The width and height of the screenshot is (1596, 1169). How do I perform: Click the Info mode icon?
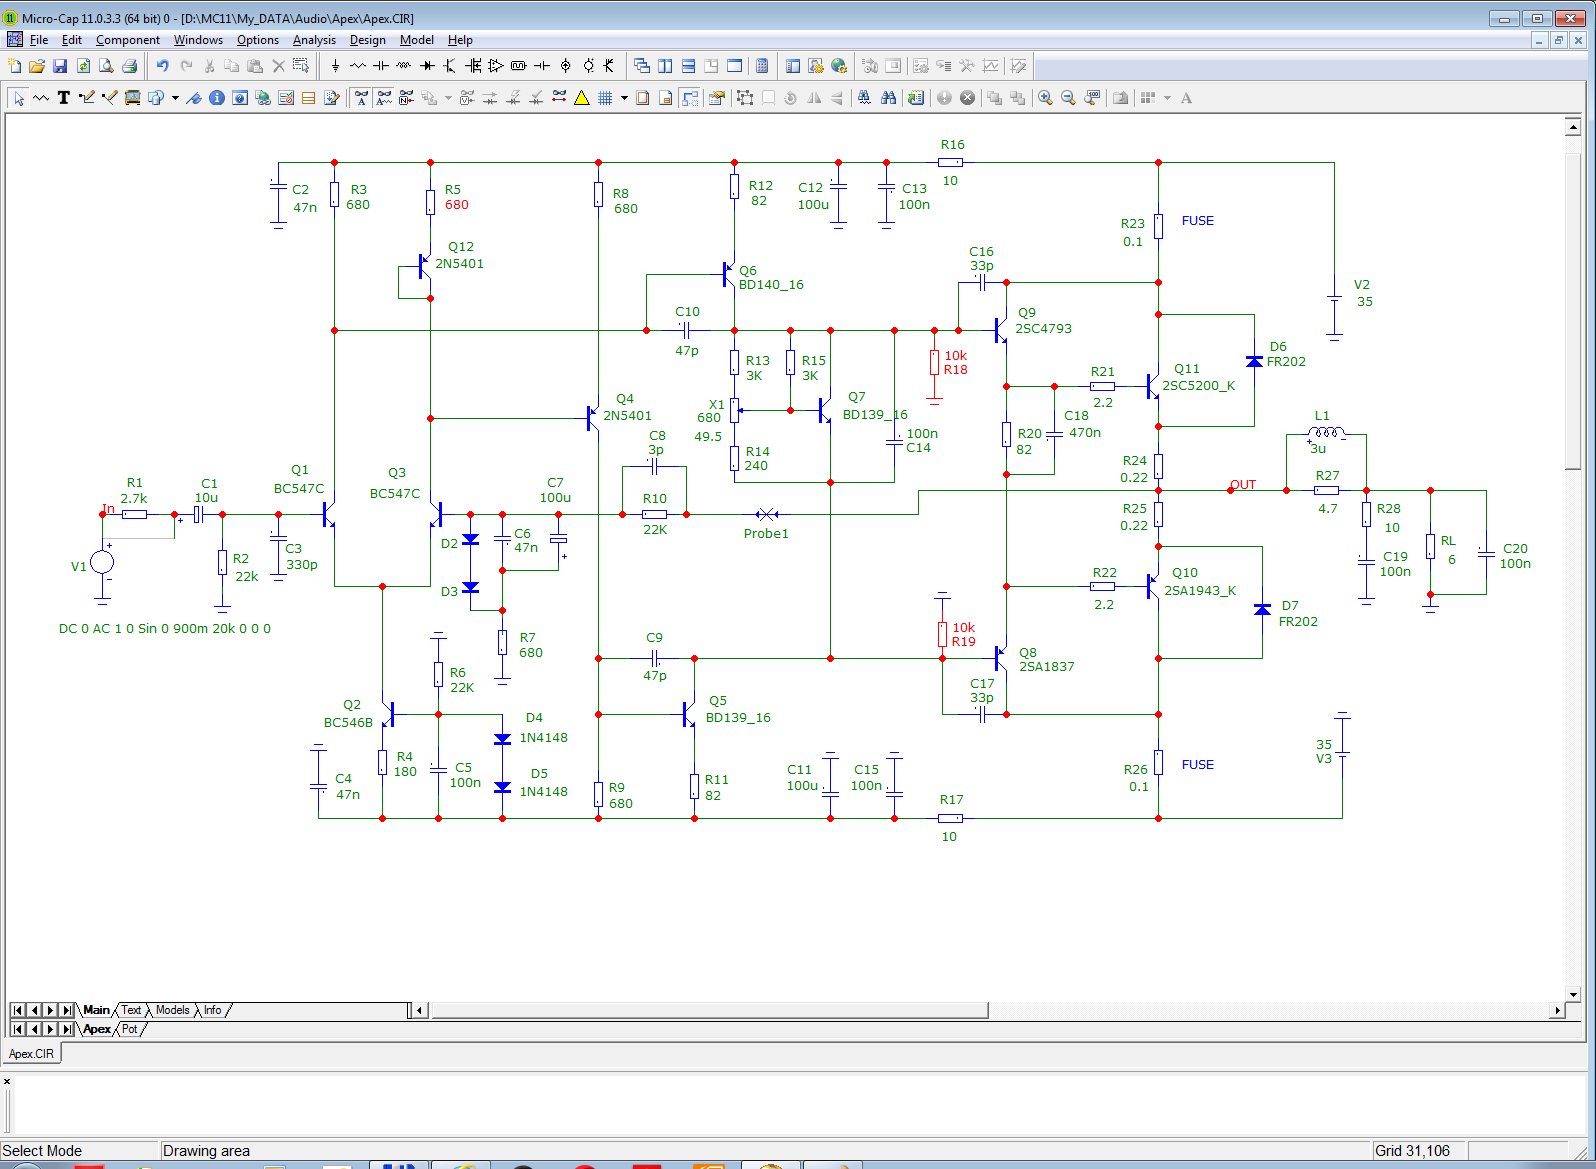[x=217, y=98]
